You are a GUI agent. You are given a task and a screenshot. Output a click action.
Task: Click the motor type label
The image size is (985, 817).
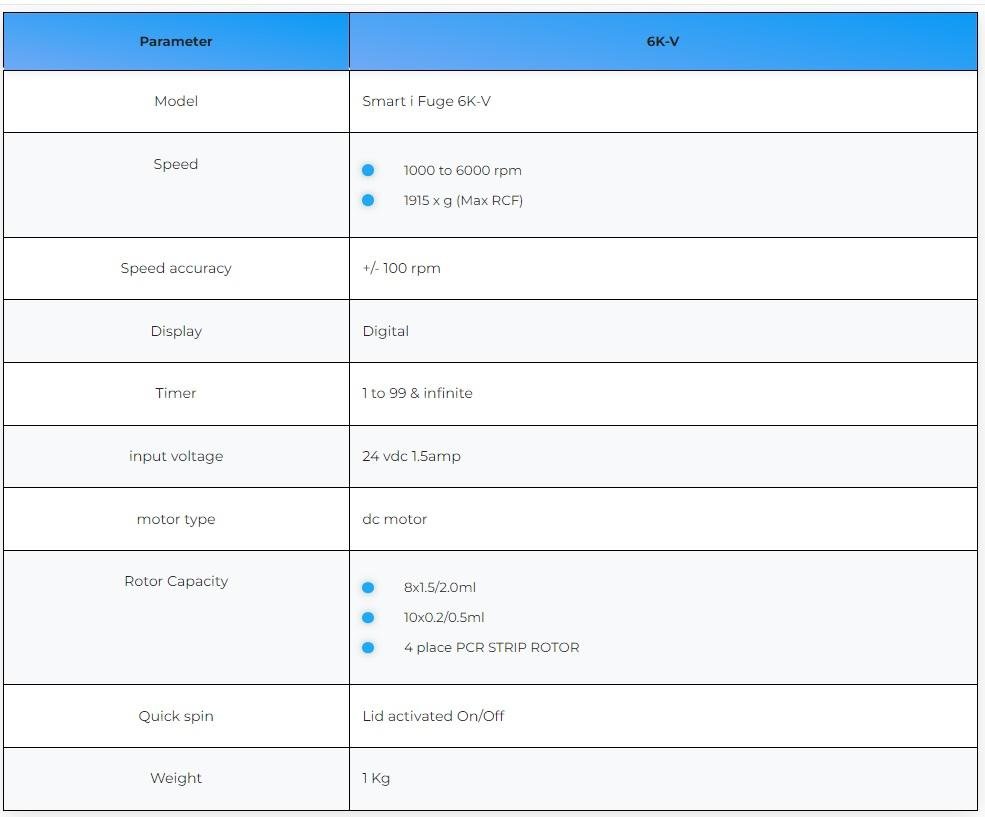[176, 519]
